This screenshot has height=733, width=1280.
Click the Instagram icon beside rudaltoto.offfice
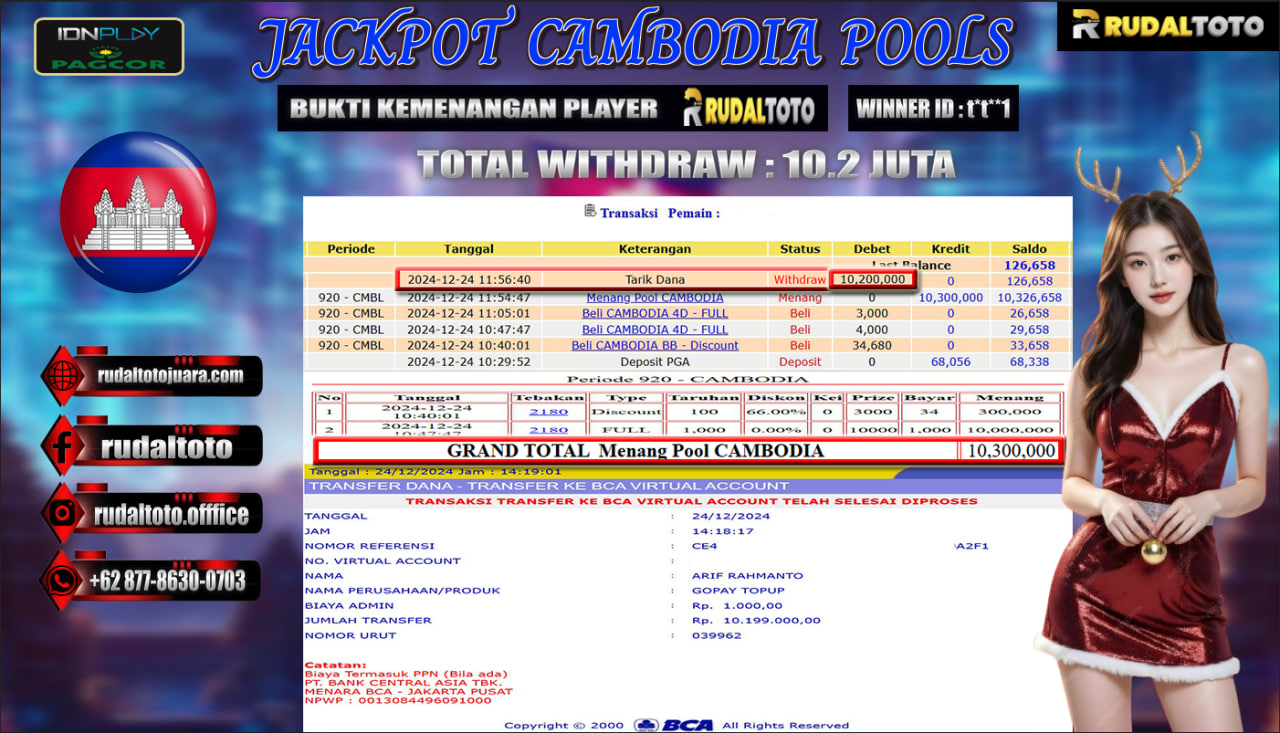coord(65,514)
